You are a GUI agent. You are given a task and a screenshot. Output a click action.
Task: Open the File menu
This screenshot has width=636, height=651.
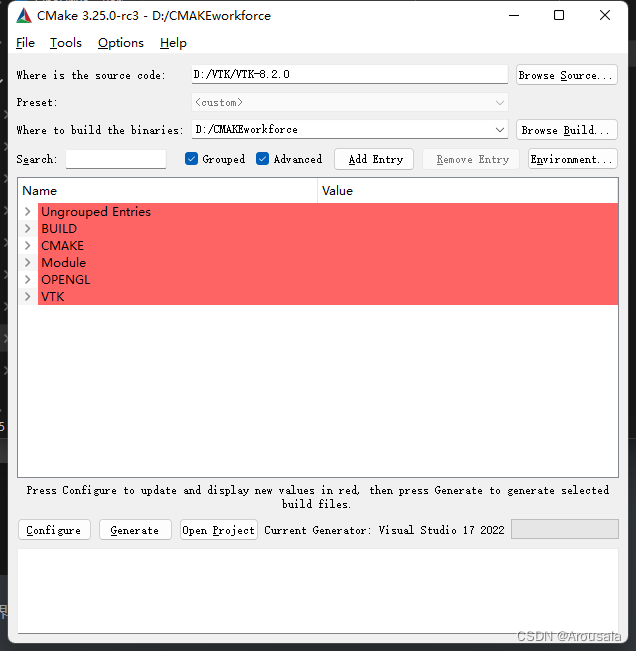coord(25,43)
